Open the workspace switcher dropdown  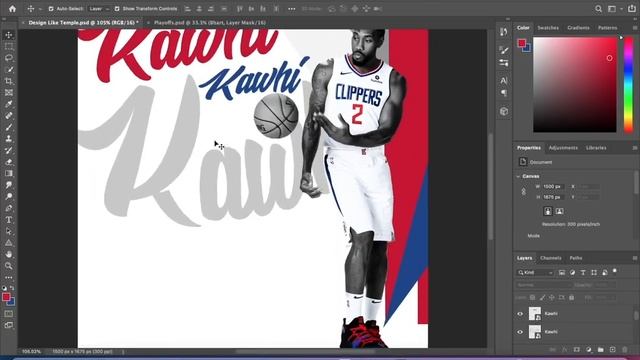click(614, 9)
